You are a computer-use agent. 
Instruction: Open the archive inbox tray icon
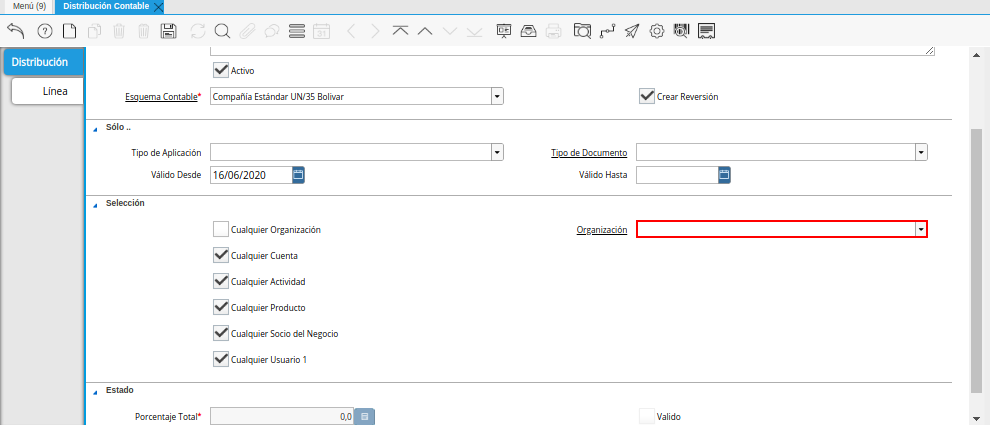pos(528,31)
